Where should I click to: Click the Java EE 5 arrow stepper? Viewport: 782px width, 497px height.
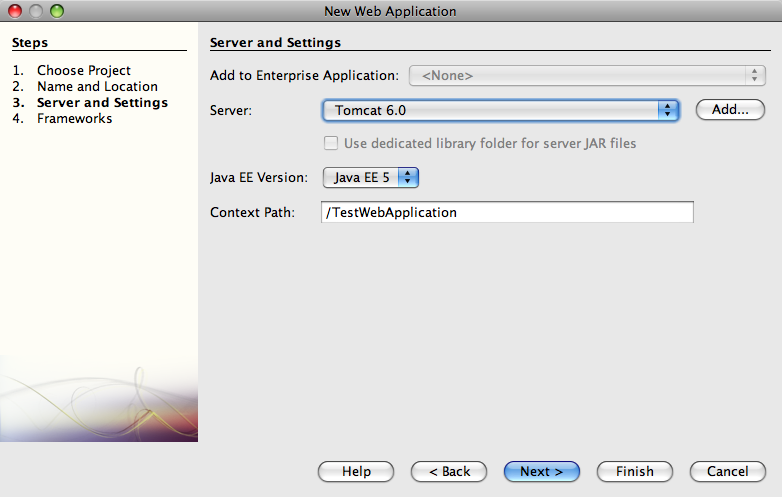coord(408,177)
